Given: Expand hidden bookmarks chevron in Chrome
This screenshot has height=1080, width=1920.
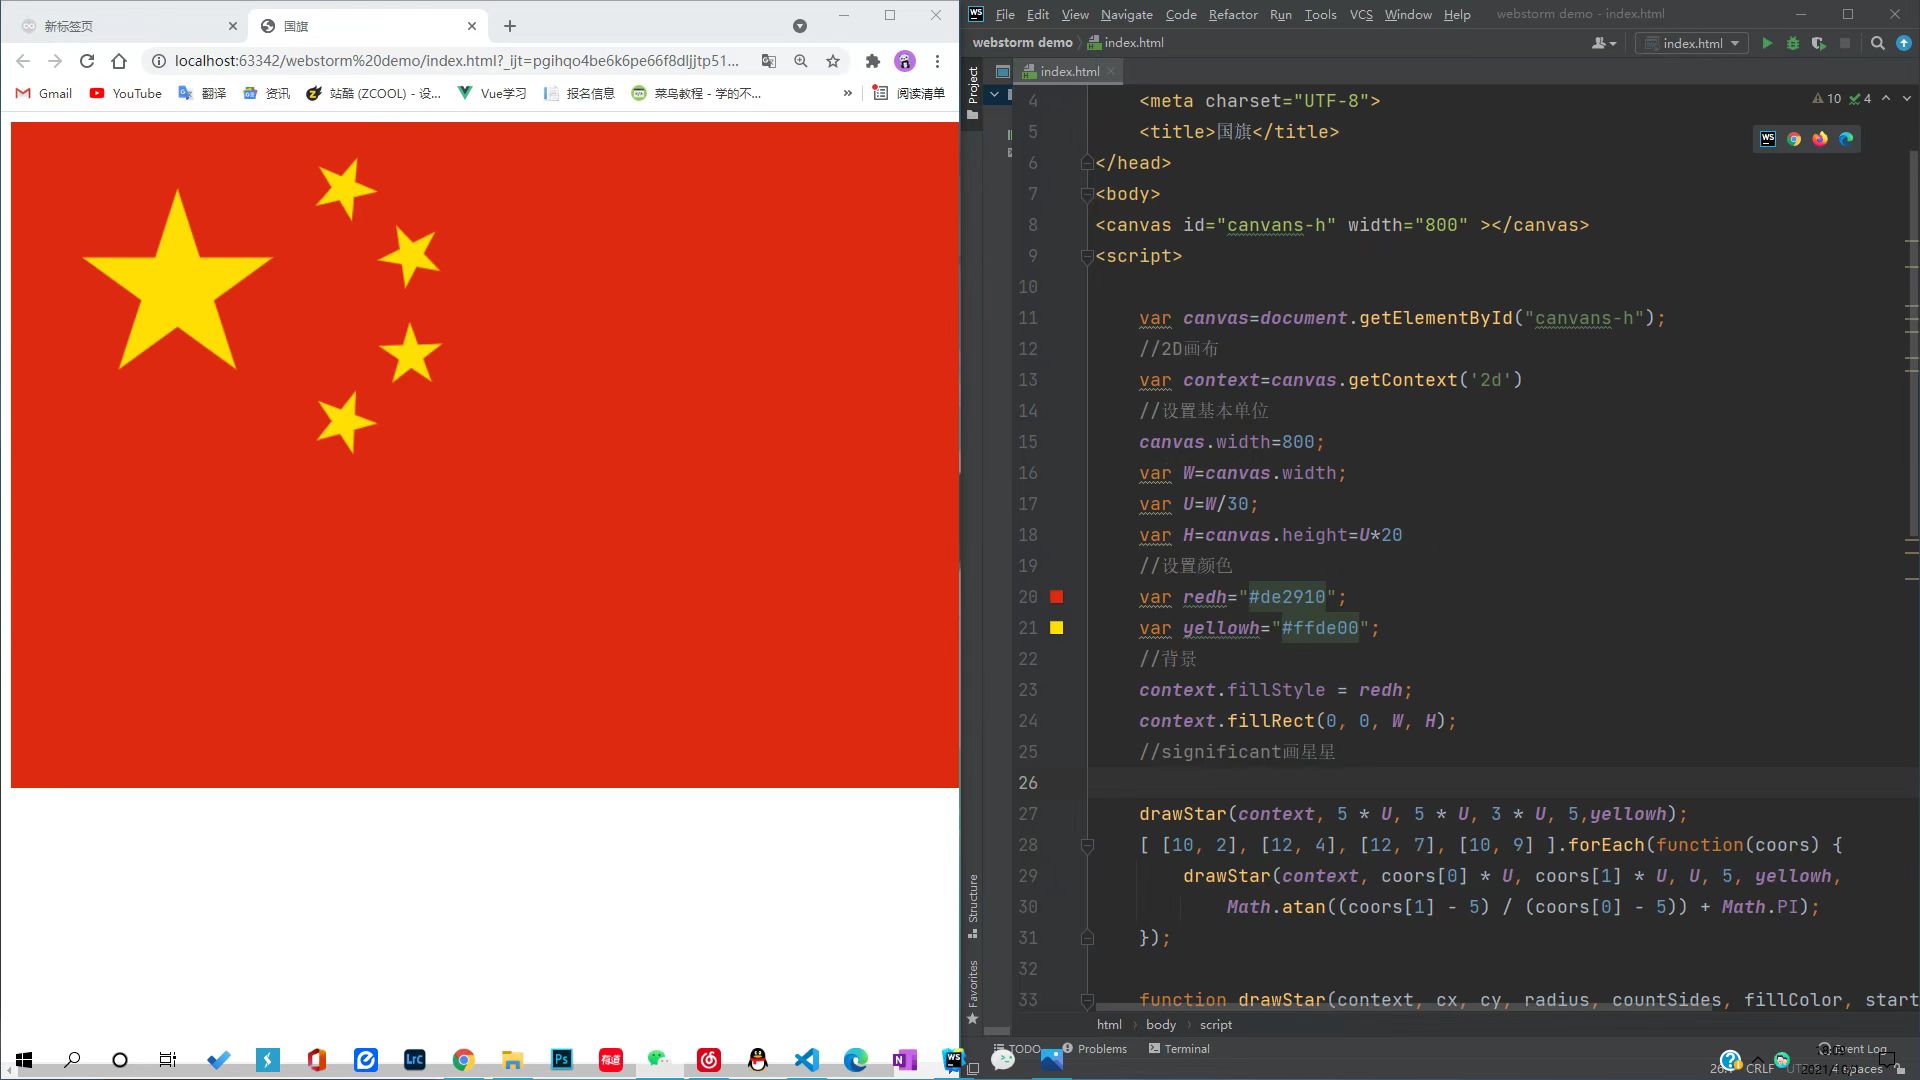Looking at the screenshot, I should click(848, 93).
